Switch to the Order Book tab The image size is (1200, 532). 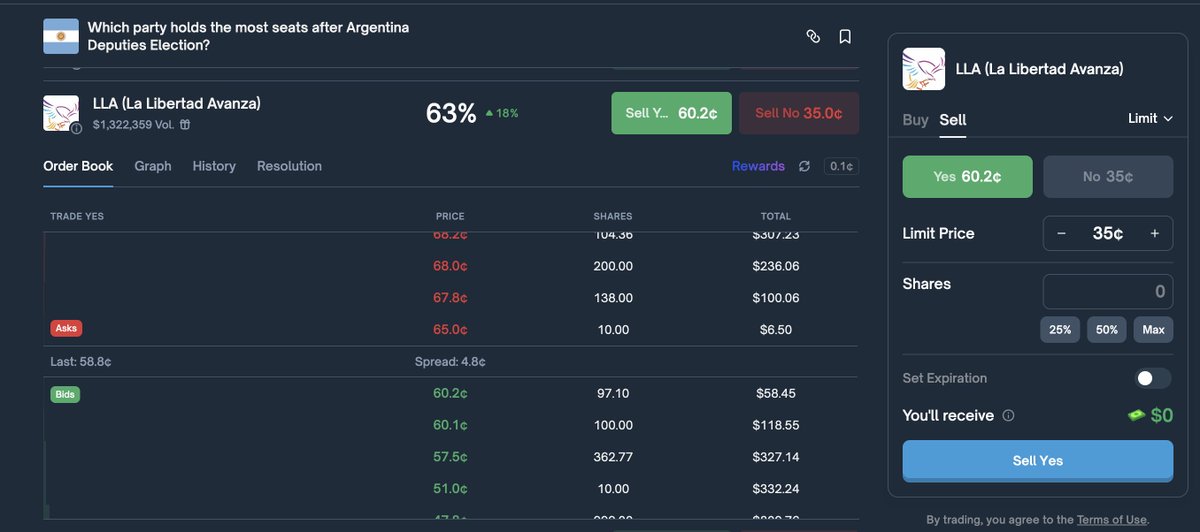coord(78,166)
